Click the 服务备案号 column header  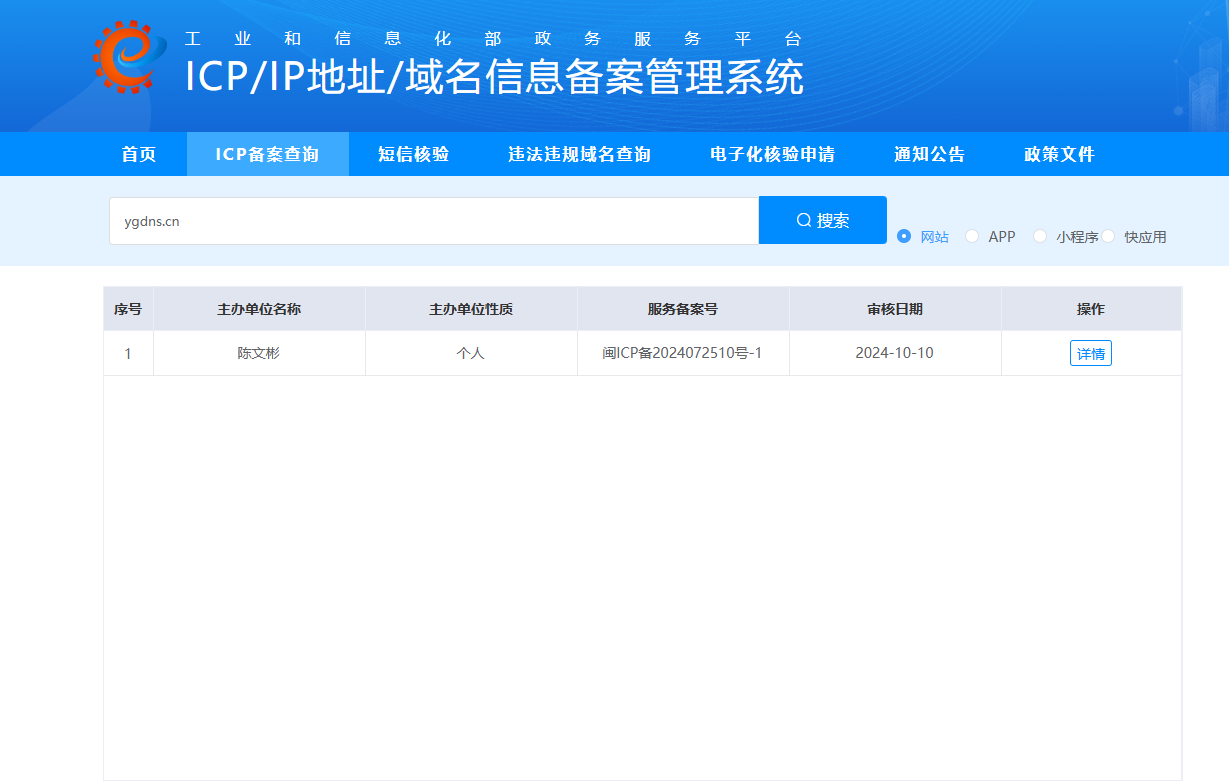[683, 309]
